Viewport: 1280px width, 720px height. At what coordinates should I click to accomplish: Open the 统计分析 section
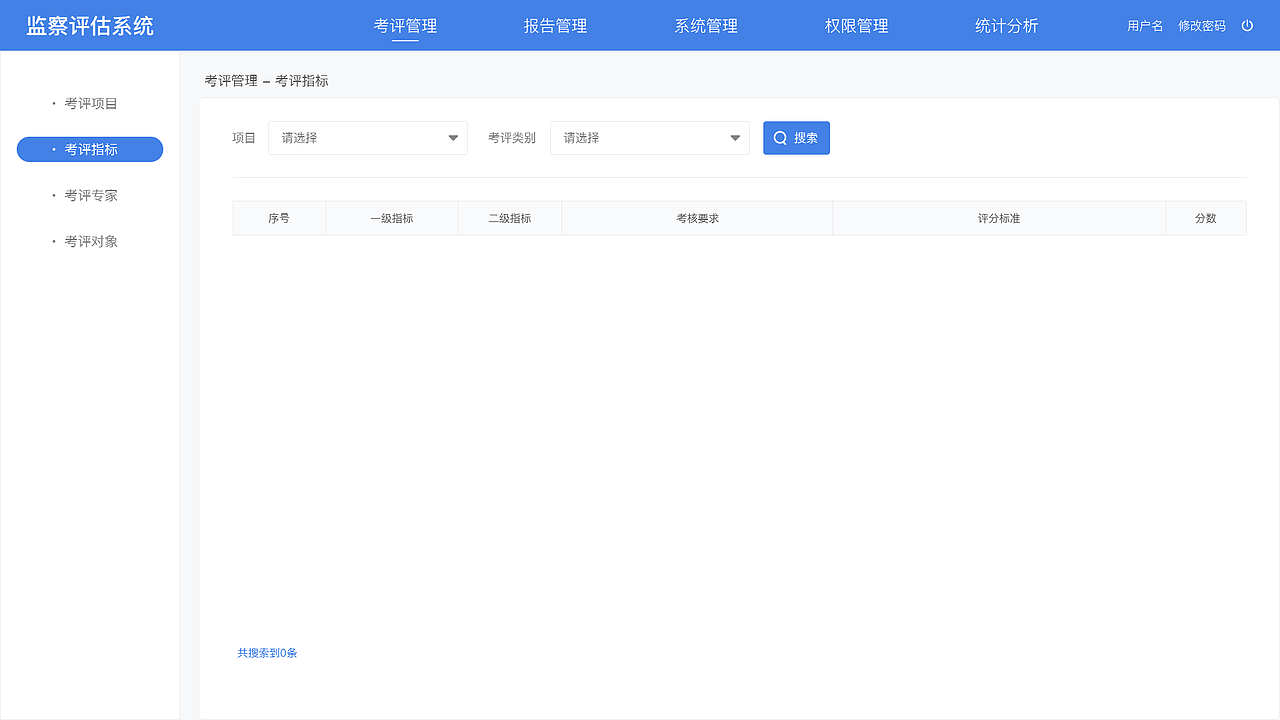(x=1007, y=25)
